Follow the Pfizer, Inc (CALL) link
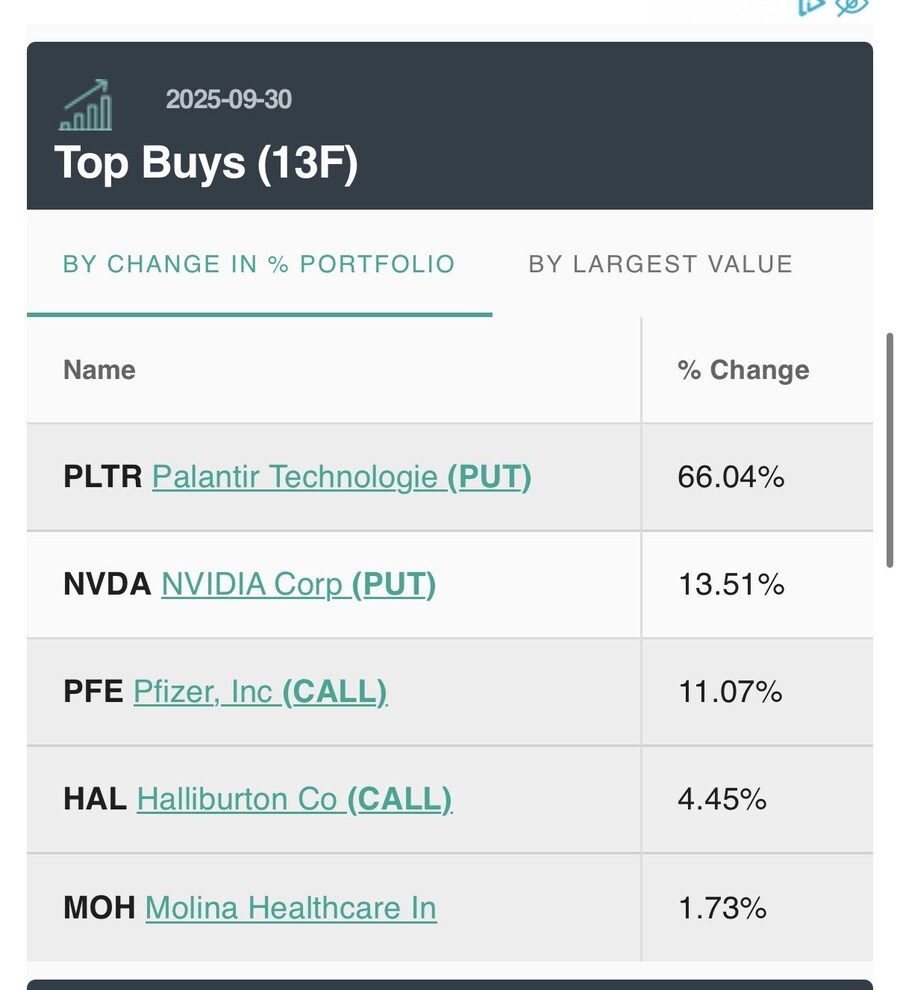 click(260, 691)
